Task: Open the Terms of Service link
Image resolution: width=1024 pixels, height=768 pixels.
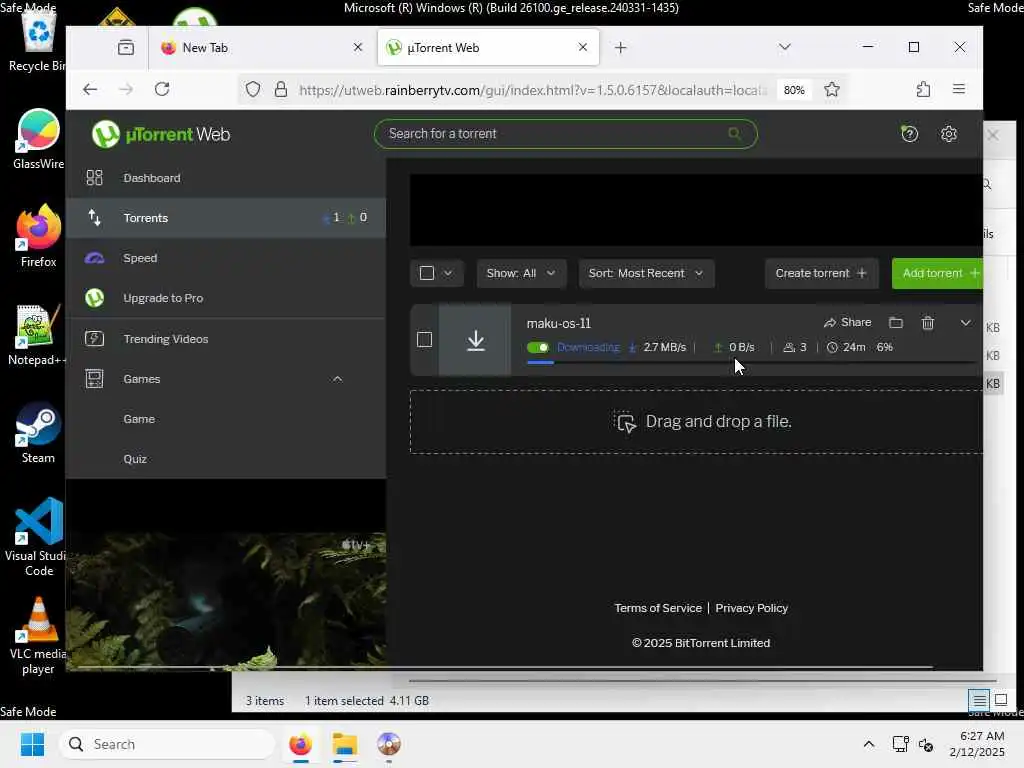Action: 658,608
